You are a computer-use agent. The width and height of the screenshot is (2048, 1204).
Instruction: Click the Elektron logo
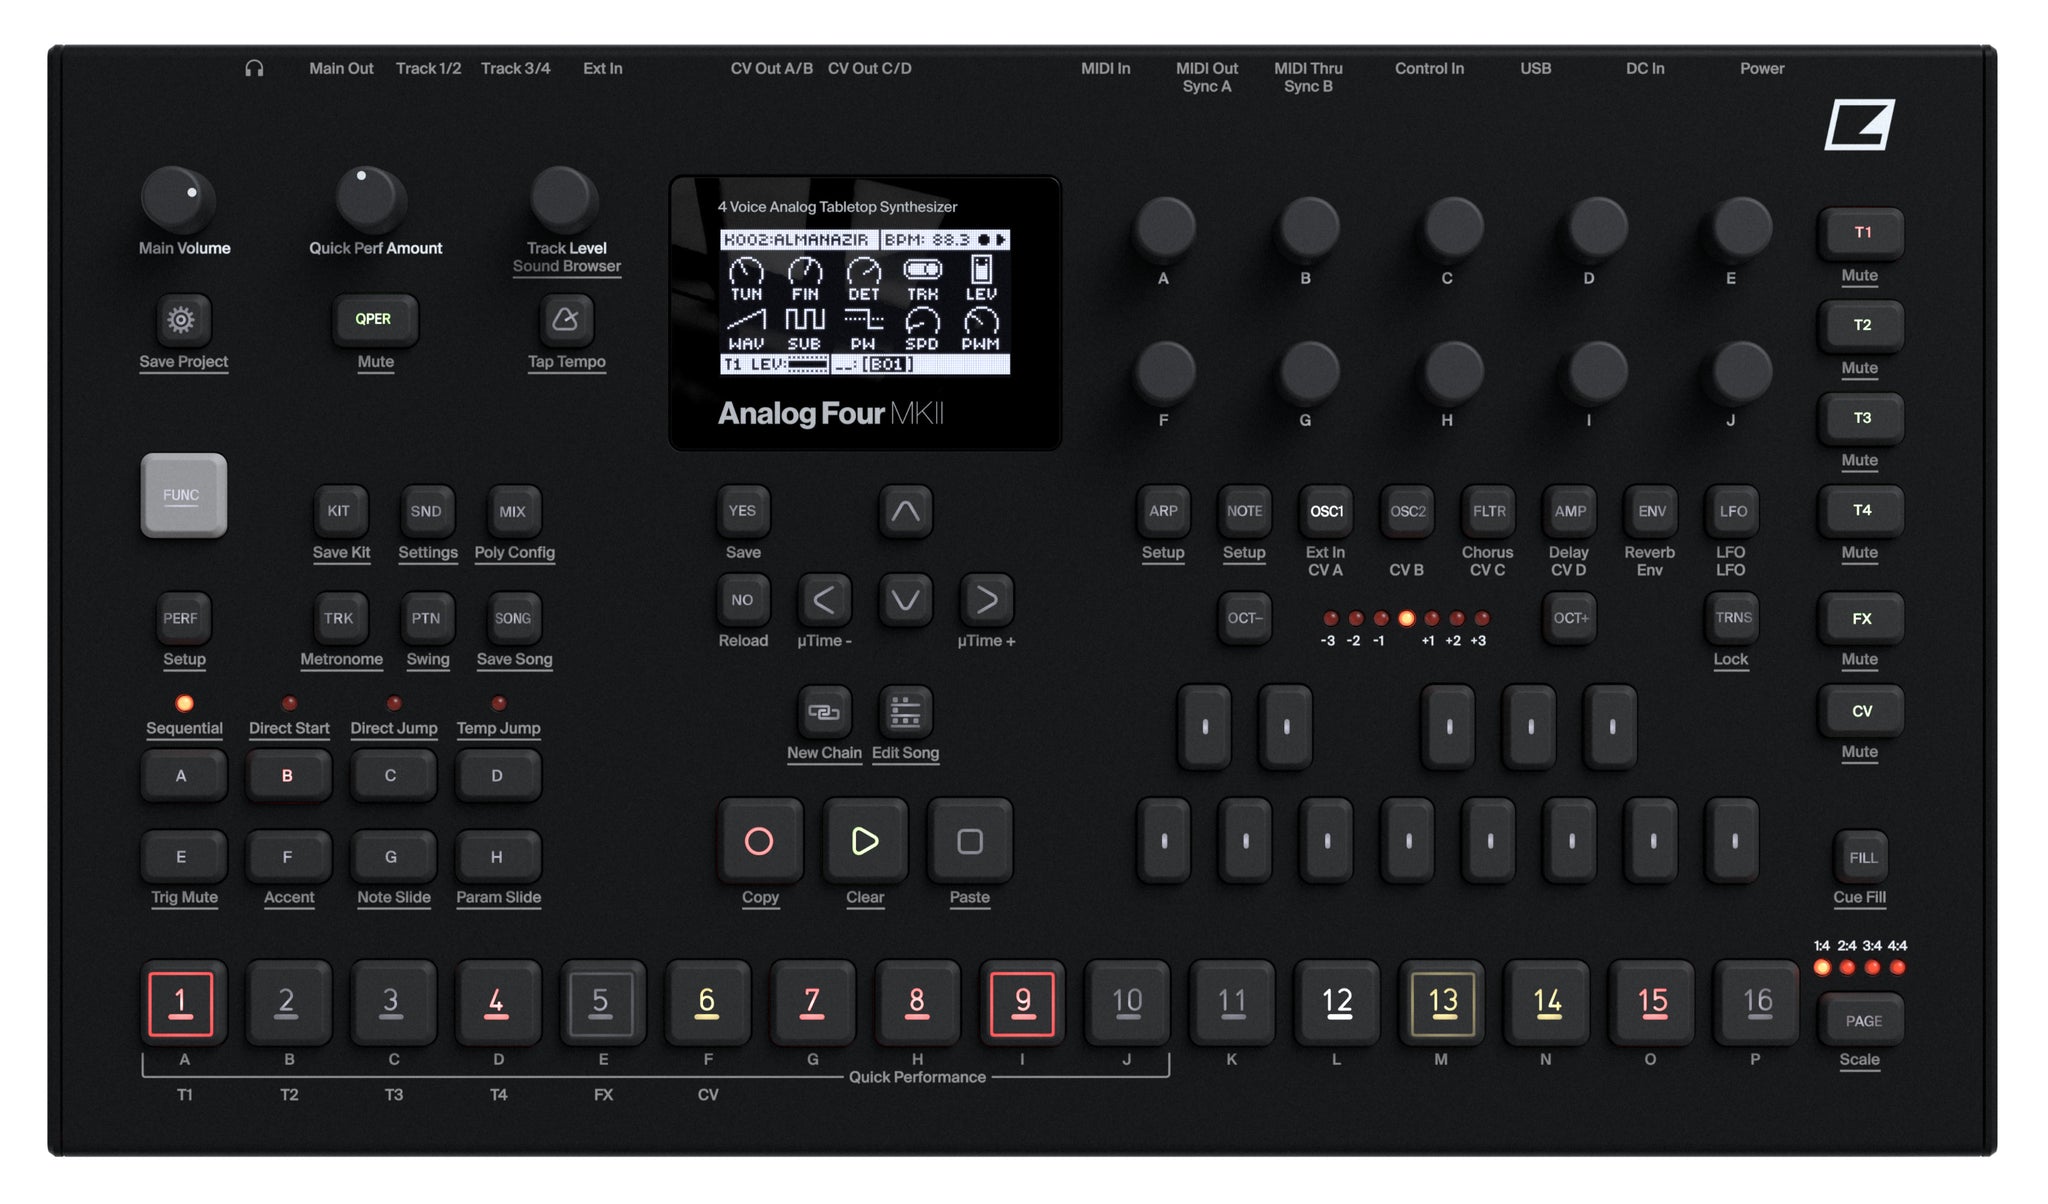pos(1859,125)
